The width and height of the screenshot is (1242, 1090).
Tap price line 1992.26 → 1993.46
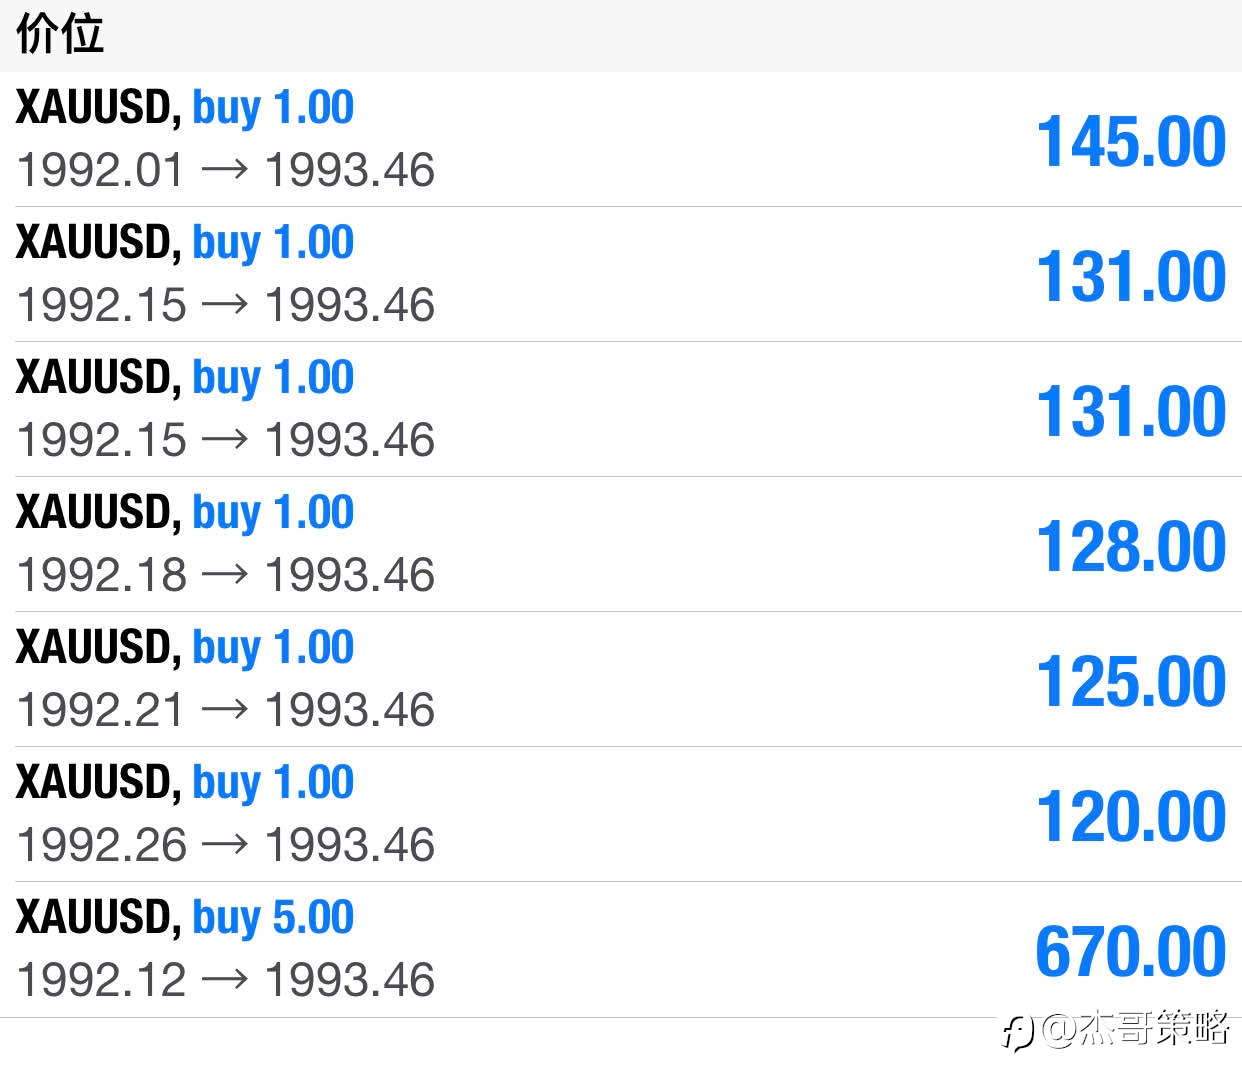tap(226, 844)
